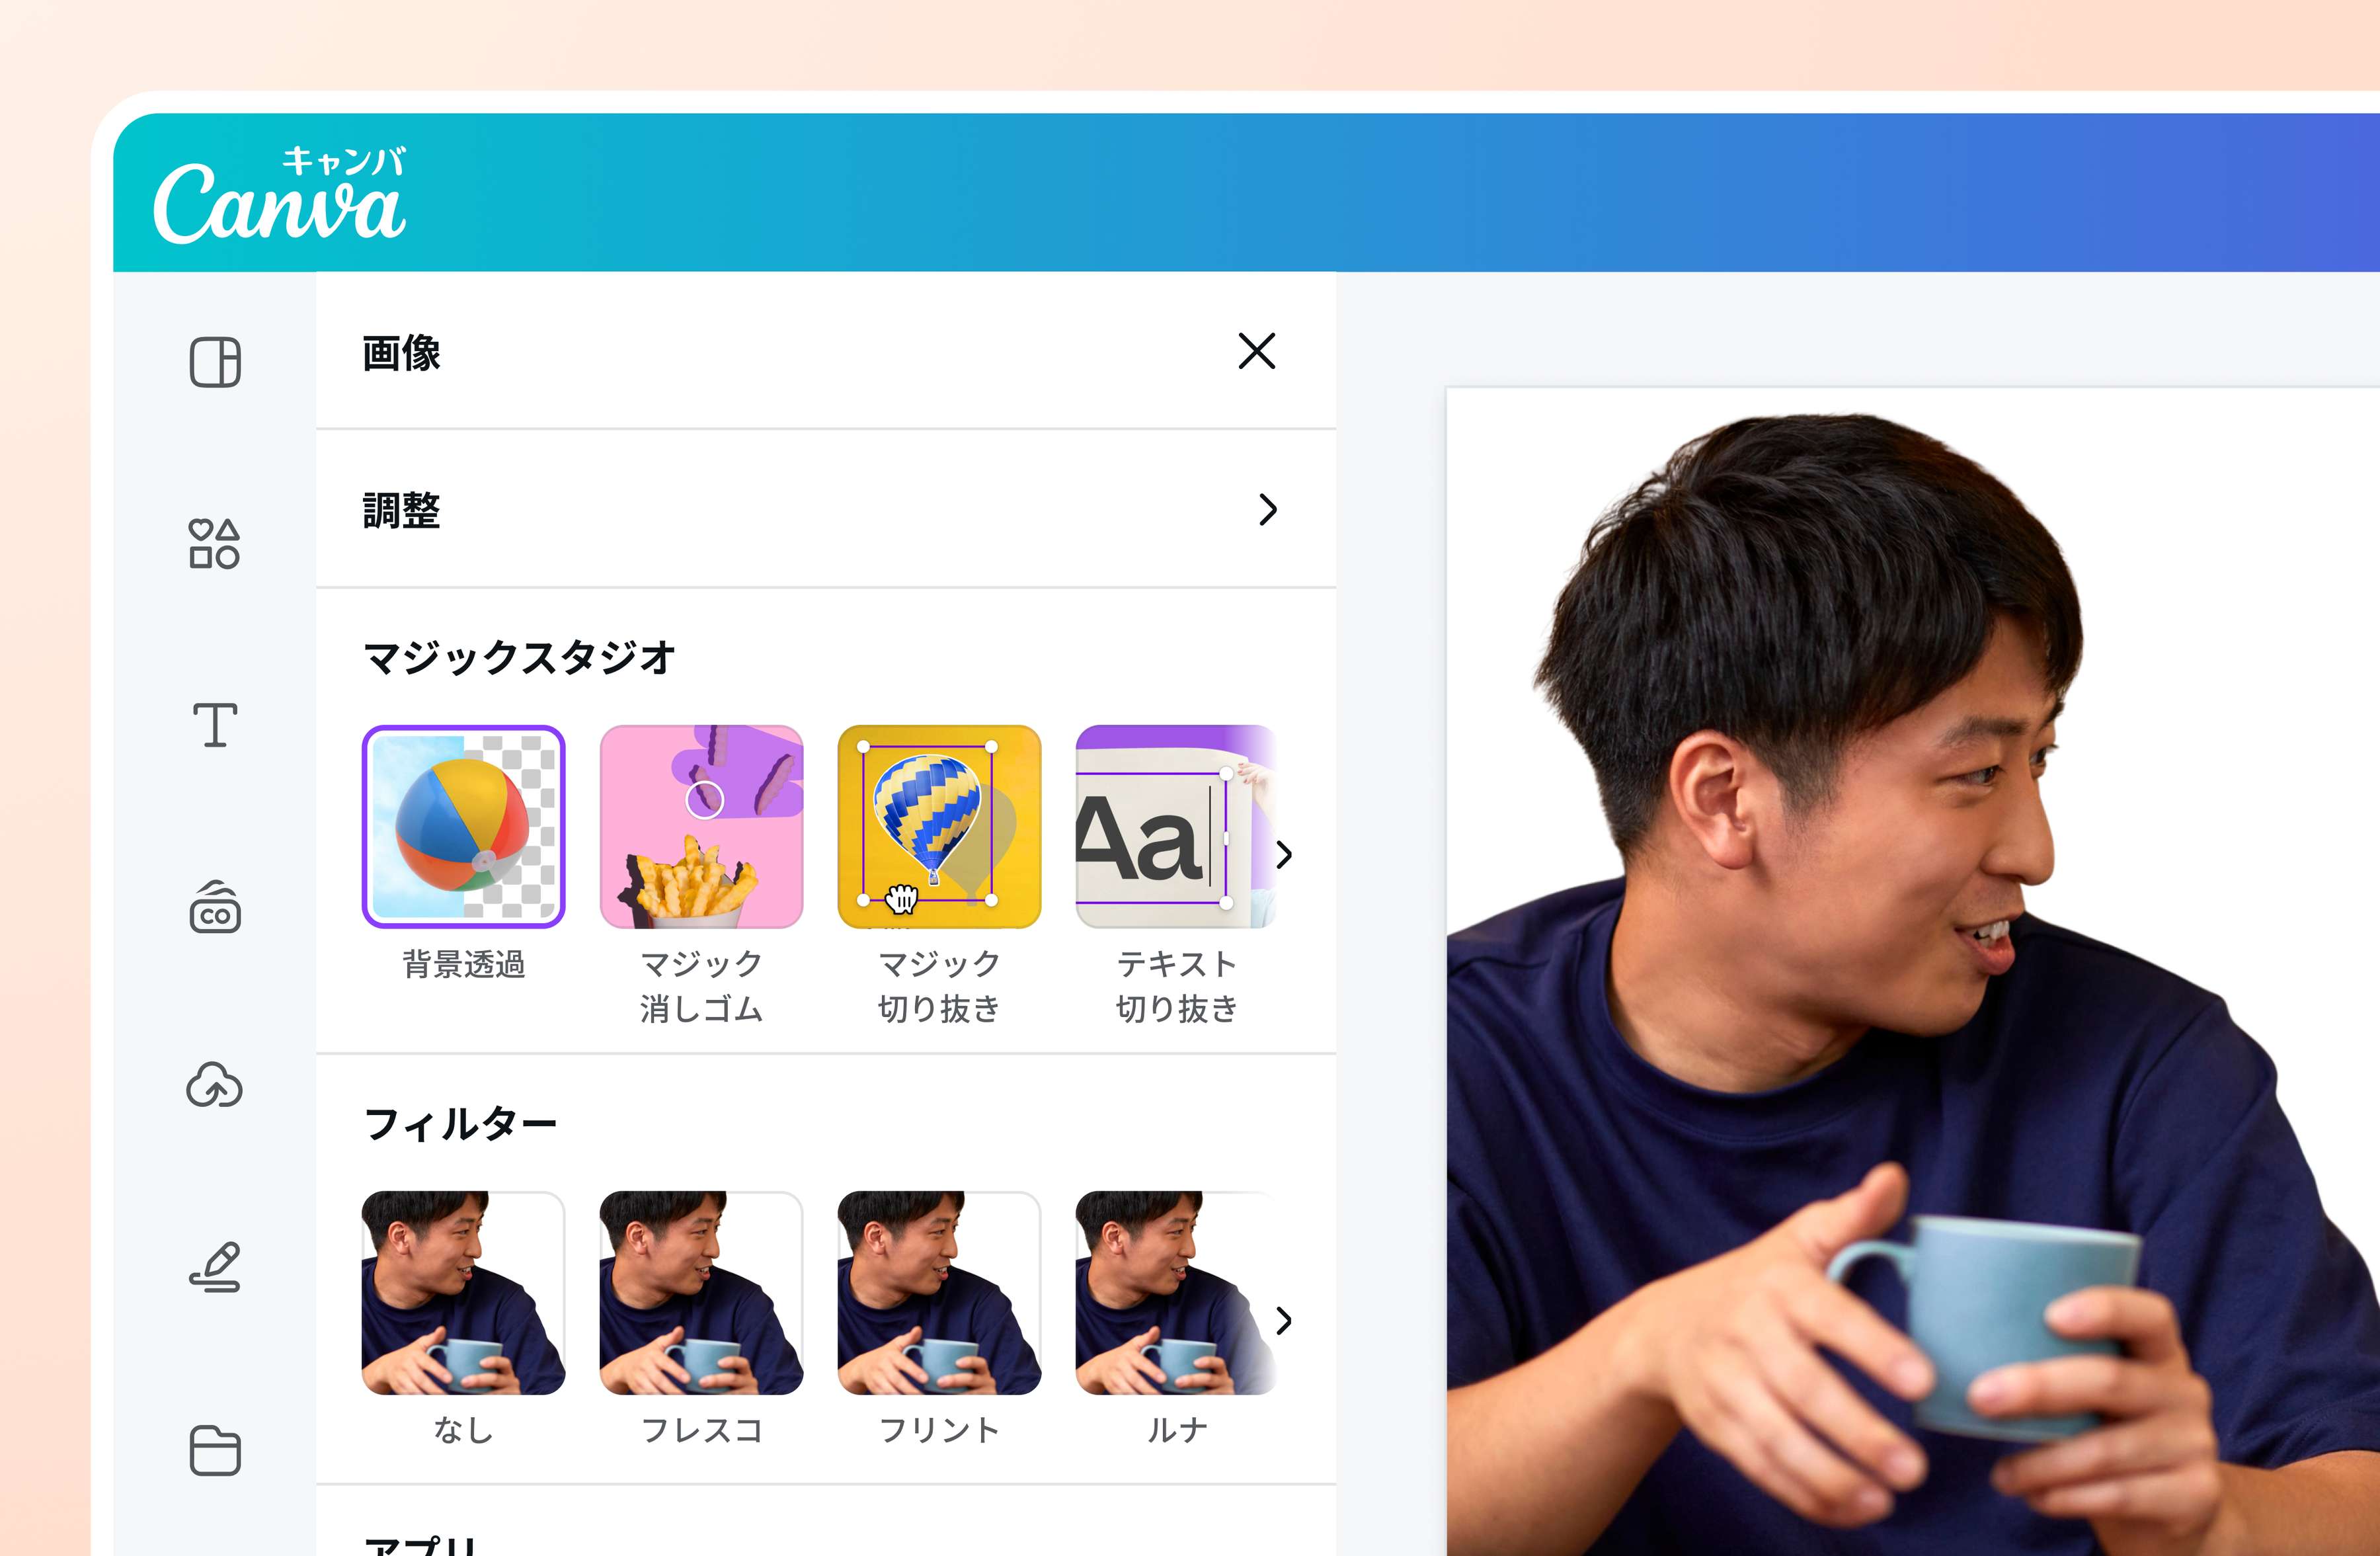Screen dimensions: 2380x1556
Task: Select the man photo on canvas
Action: point(1912,985)
